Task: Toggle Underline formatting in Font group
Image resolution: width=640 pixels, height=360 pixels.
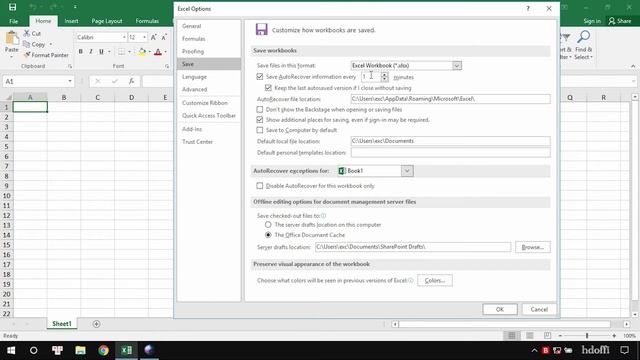Action: click(x=101, y=51)
